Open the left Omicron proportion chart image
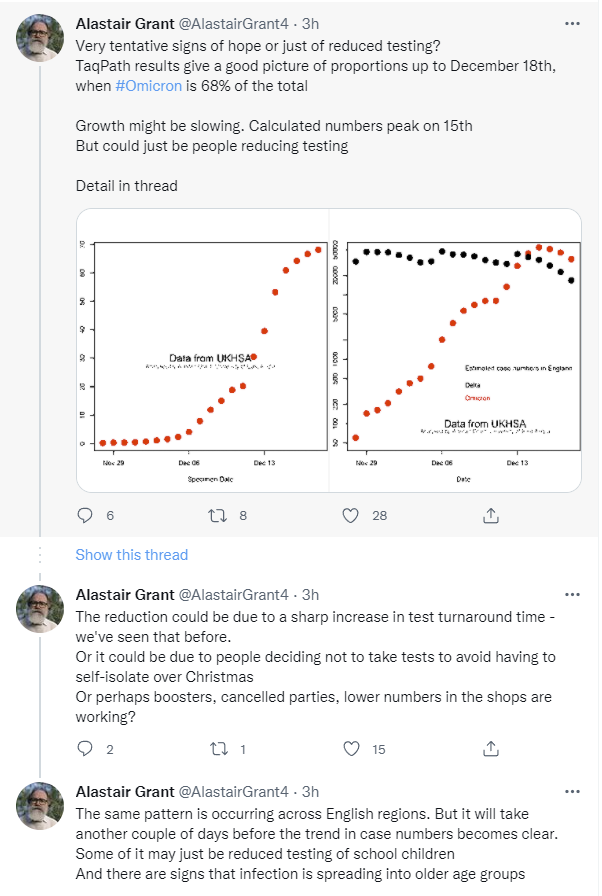602x896 pixels. coord(203,350)
